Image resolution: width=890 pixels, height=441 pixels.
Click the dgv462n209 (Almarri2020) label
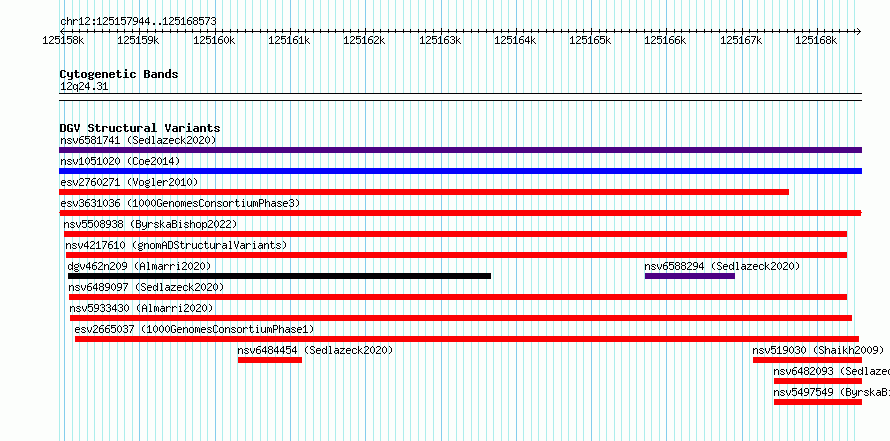pyautogui.click(x=139, y=266)
